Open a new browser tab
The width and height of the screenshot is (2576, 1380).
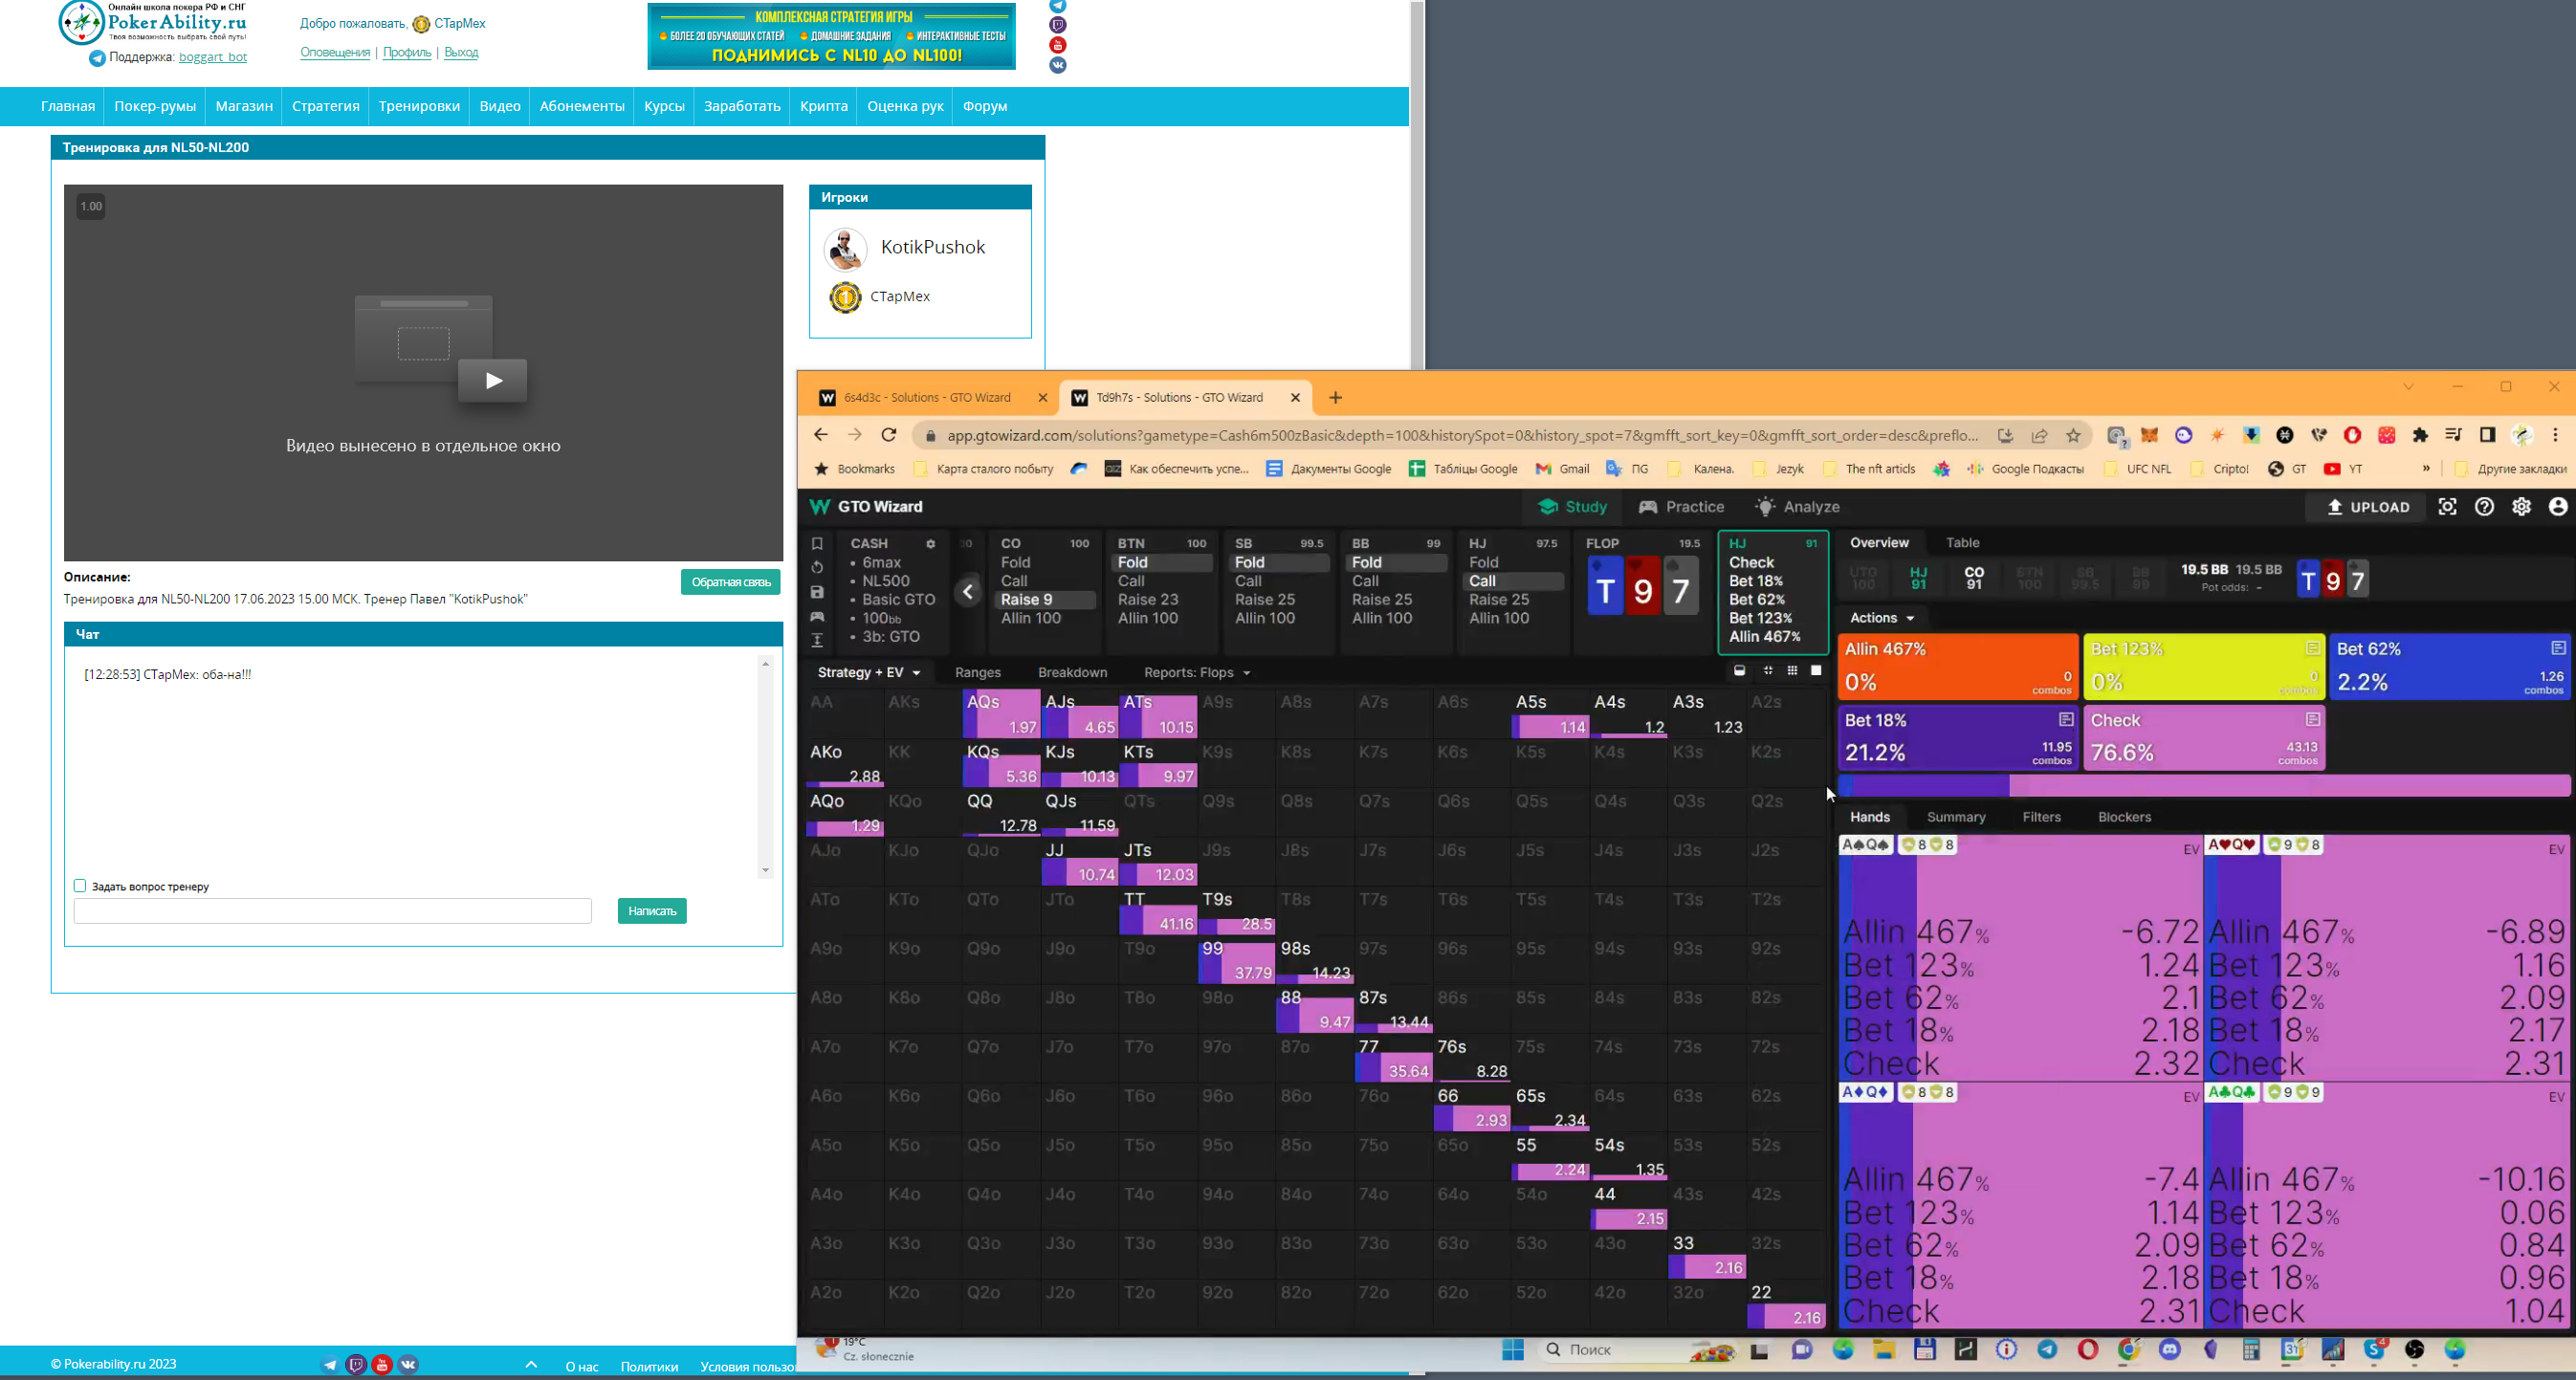point(1335,398)
